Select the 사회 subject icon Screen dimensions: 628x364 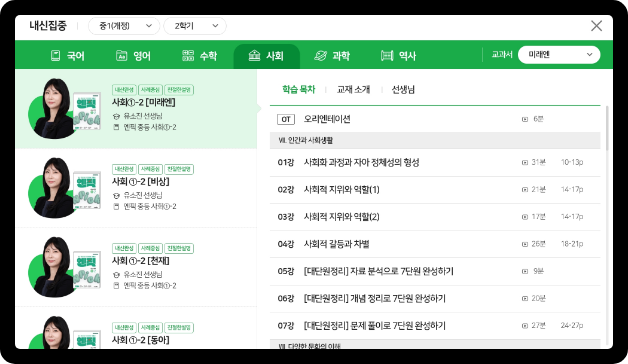click(254, 56)
